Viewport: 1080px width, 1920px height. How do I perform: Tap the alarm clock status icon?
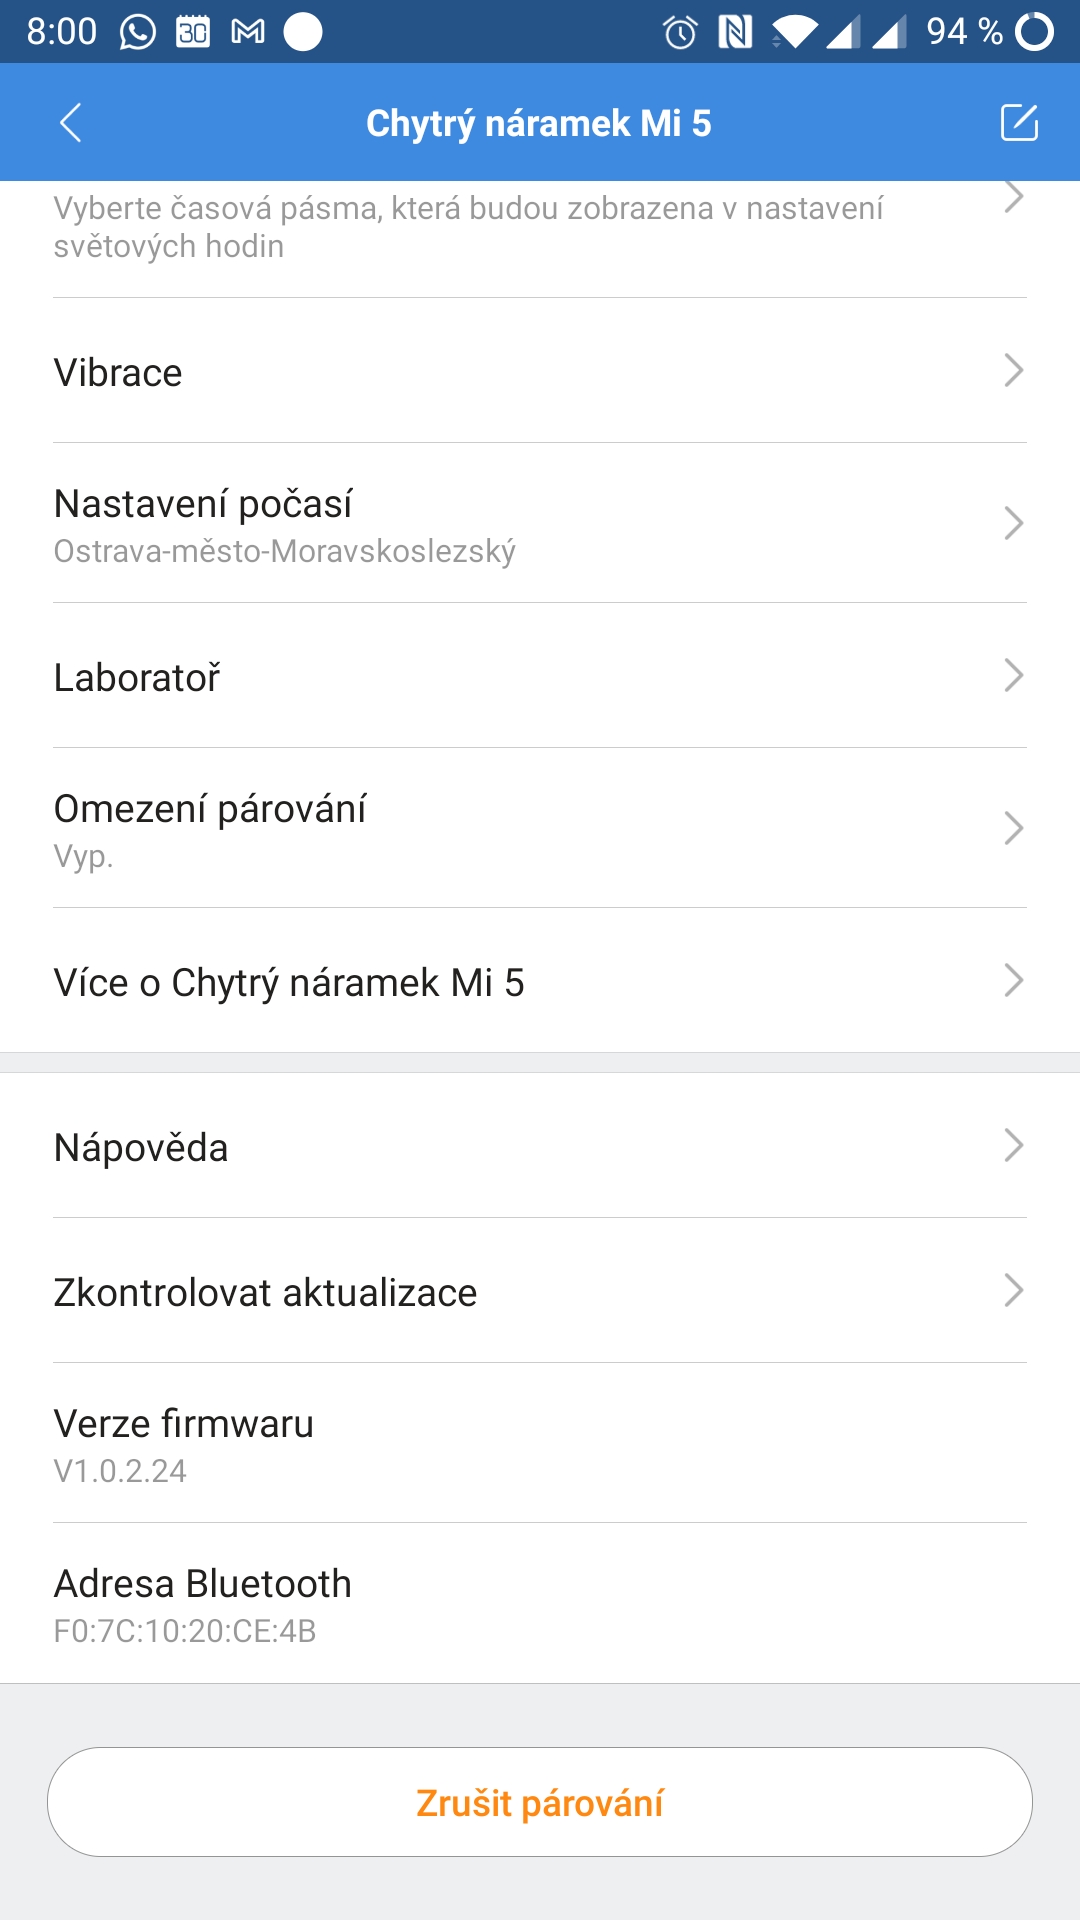(680, 32)
